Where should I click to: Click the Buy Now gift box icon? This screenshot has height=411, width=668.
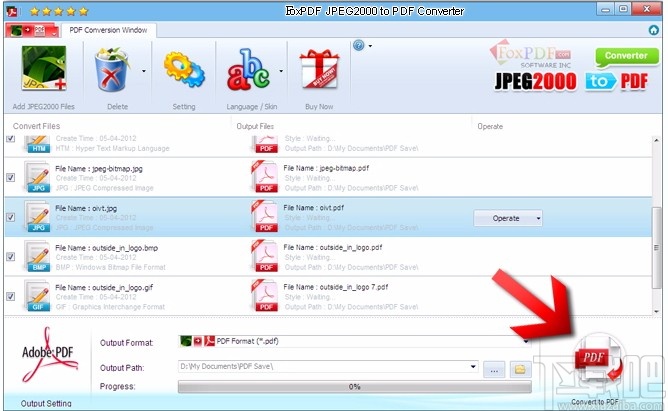pos(320,69)
